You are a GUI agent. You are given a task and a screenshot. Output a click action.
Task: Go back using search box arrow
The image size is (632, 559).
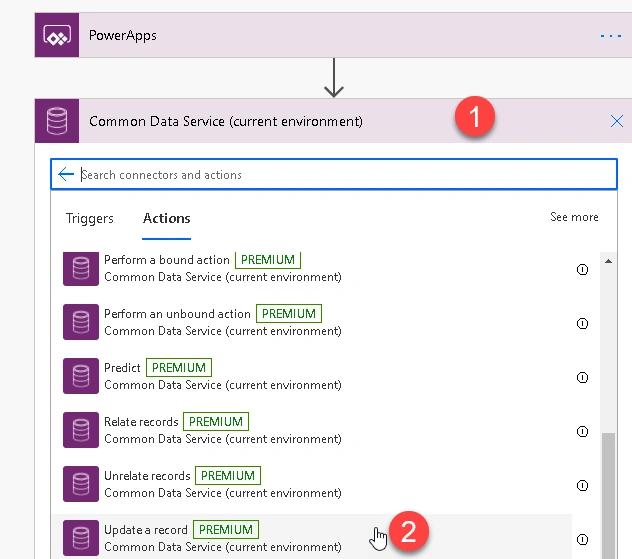coord(66,174)
